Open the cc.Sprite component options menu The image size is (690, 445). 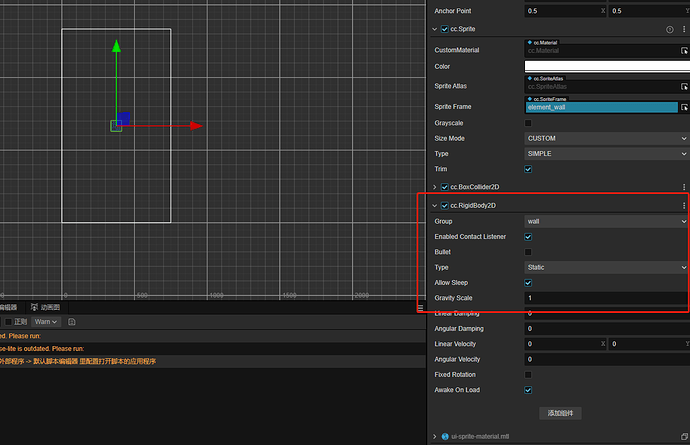(x=683, y=29)
